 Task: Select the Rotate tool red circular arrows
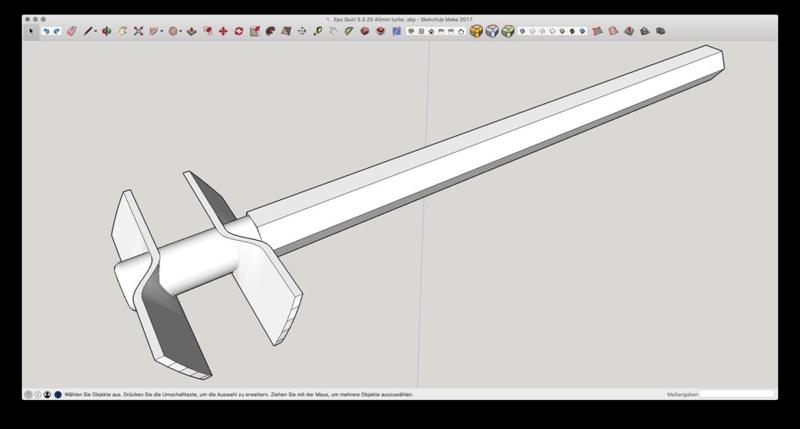239,31
